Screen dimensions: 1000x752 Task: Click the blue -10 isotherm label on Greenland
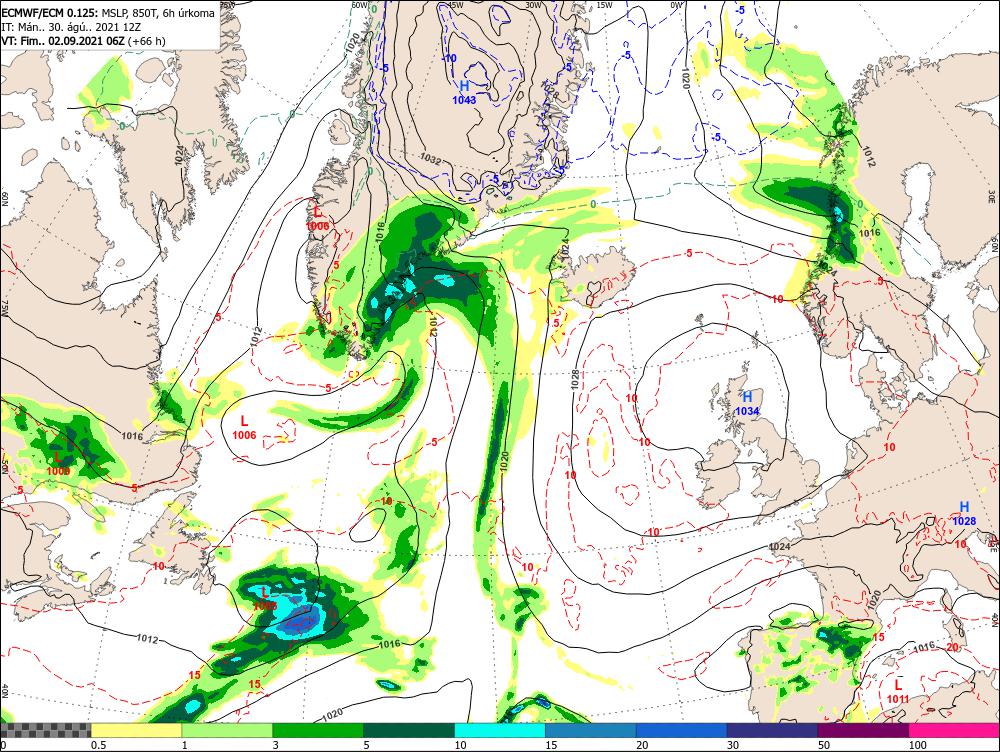coord(450,58)
